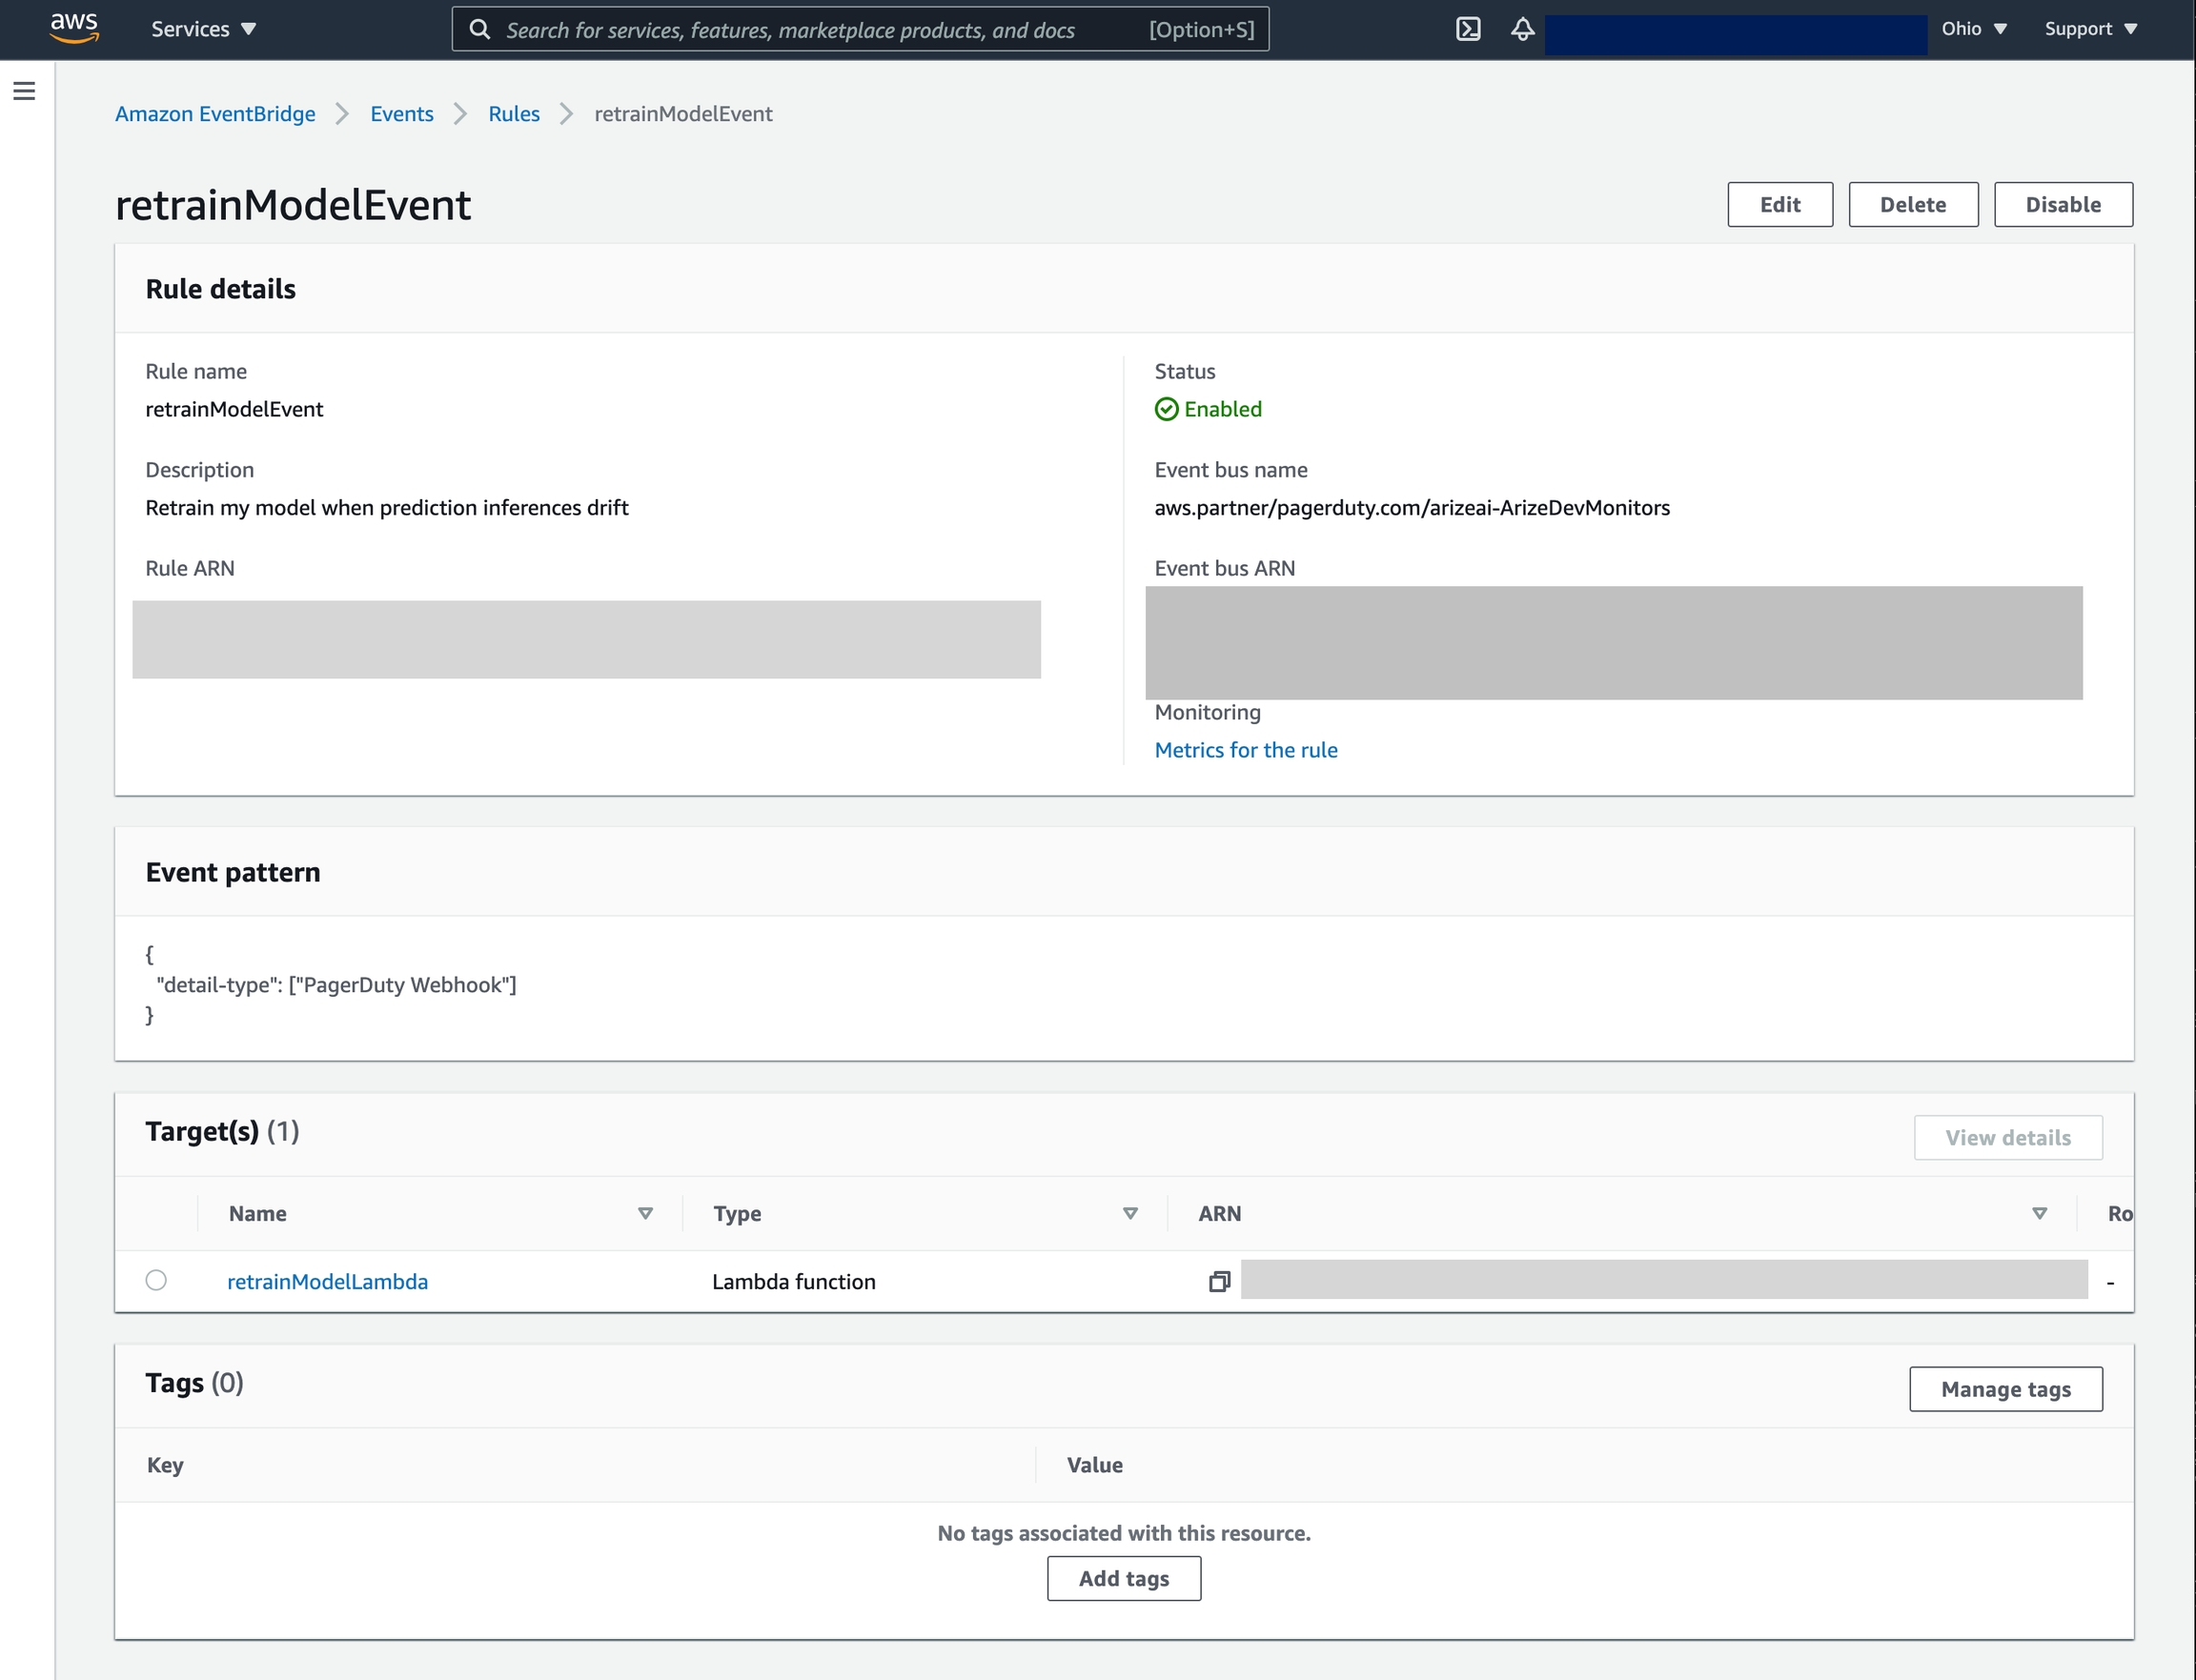This screenshot has width=2196, height=1680.
Task: Open the notifications bell
Action: (x=1522, y=29)
